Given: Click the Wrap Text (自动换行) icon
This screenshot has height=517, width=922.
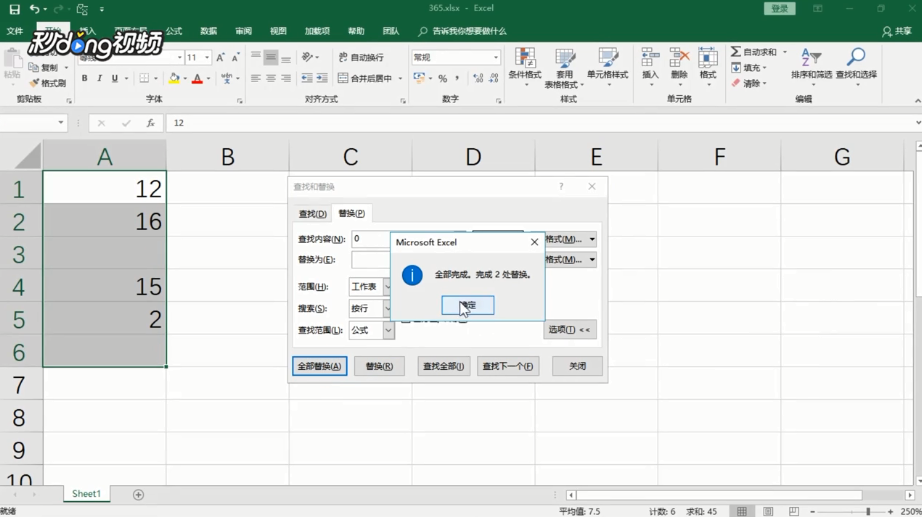Looking at the screenshot, I should [343, 57].
